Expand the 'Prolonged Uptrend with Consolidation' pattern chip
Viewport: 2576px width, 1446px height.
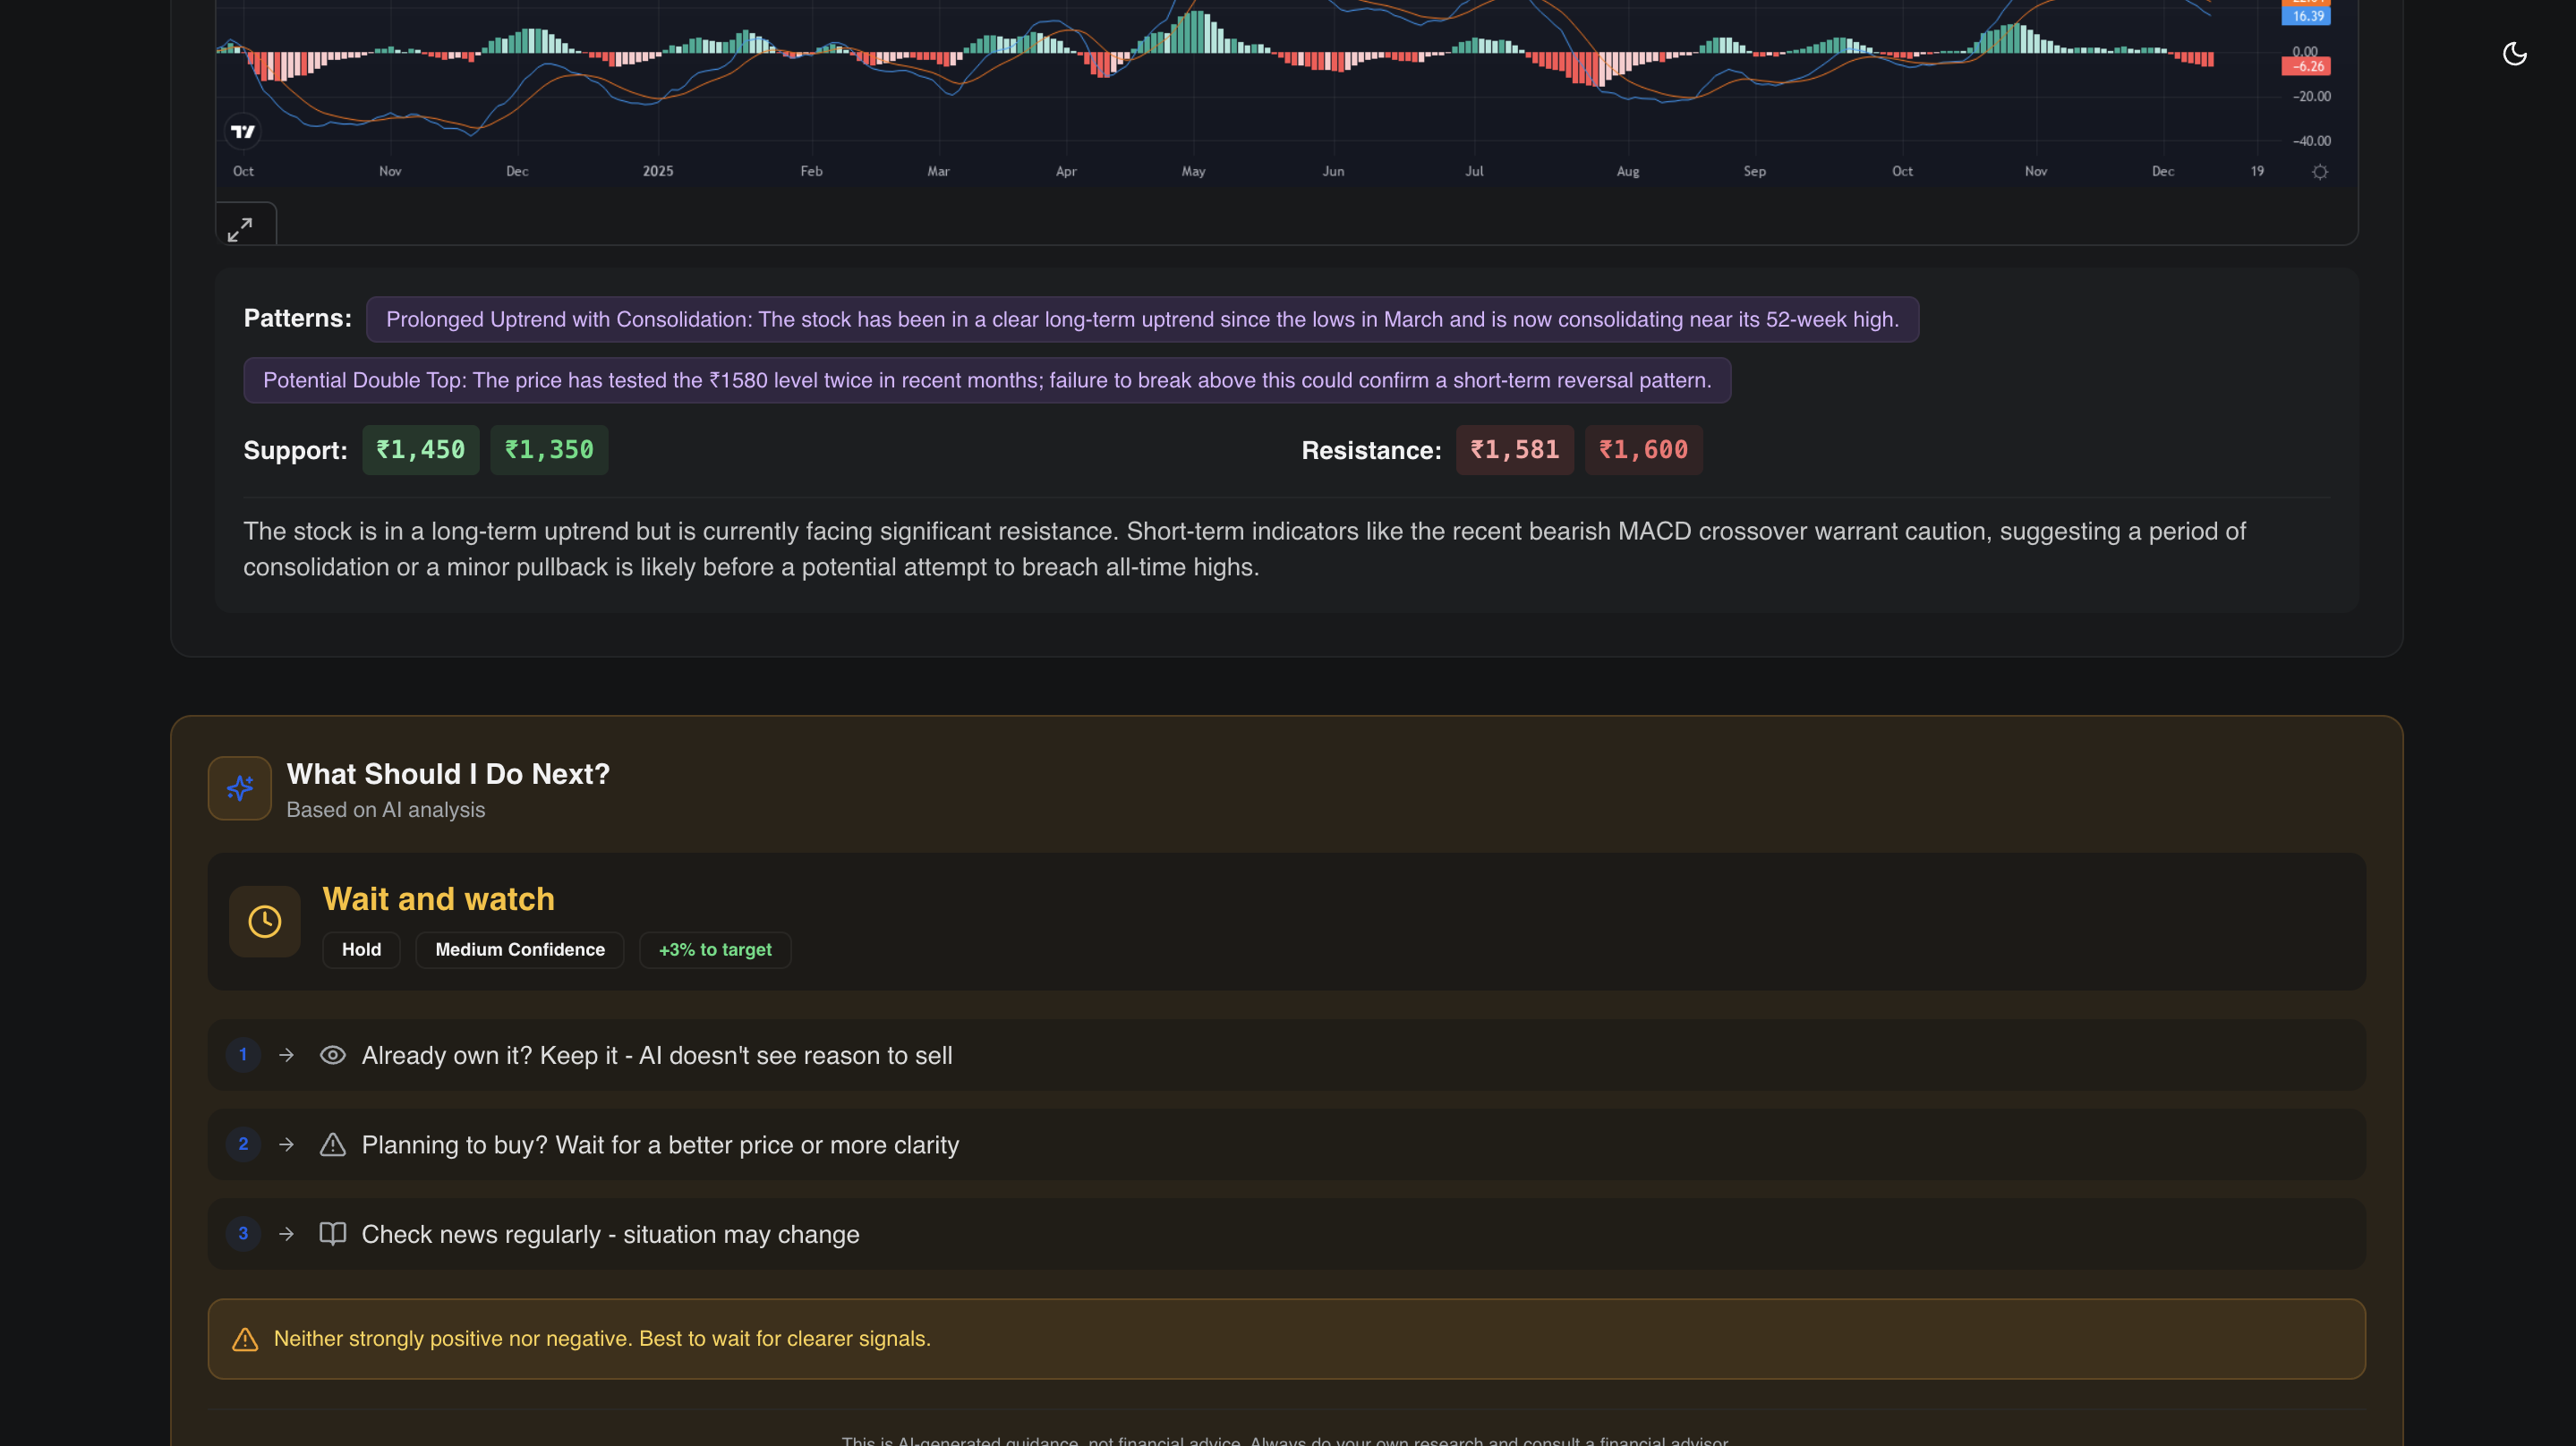[1142, 320]
